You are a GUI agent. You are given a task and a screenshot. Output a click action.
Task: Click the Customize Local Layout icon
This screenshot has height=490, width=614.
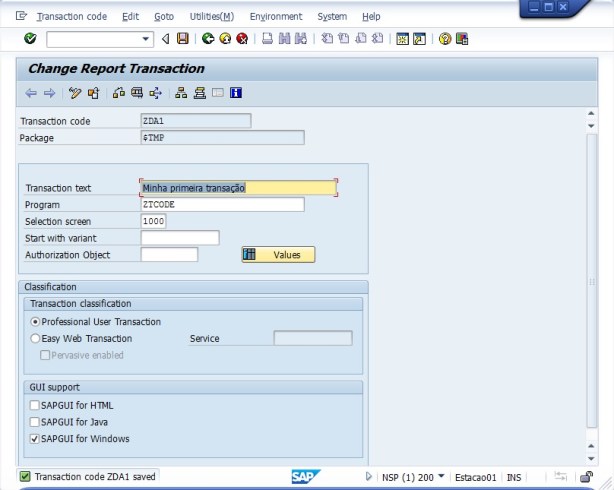coord(462,39)
